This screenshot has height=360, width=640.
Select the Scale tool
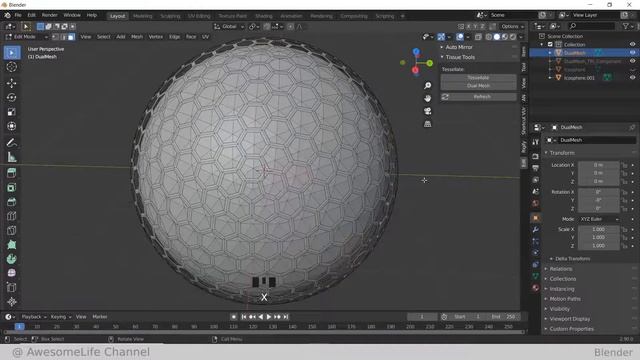click(12, 112)
